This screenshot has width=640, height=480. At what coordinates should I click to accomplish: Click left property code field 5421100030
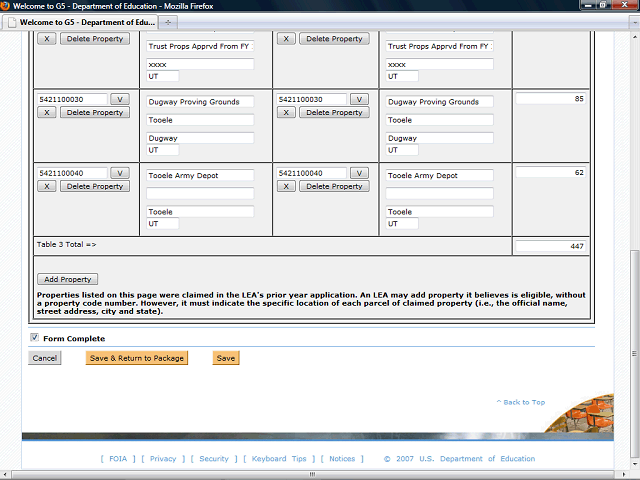tap(72, 99)
